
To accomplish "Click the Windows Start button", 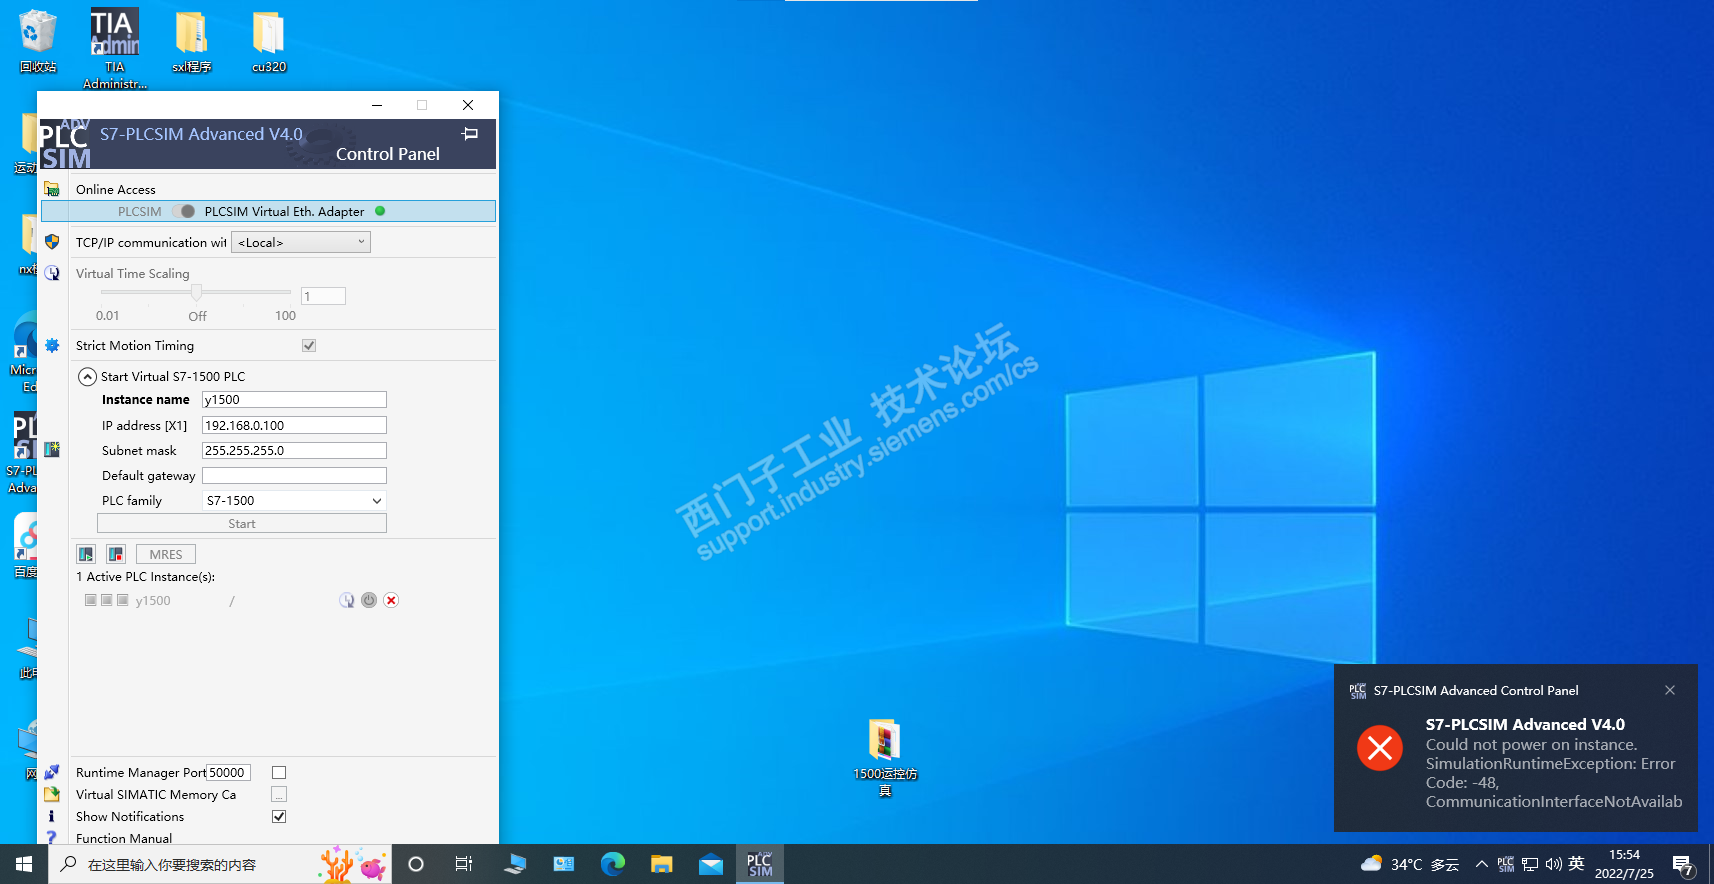I will [24, 864].
